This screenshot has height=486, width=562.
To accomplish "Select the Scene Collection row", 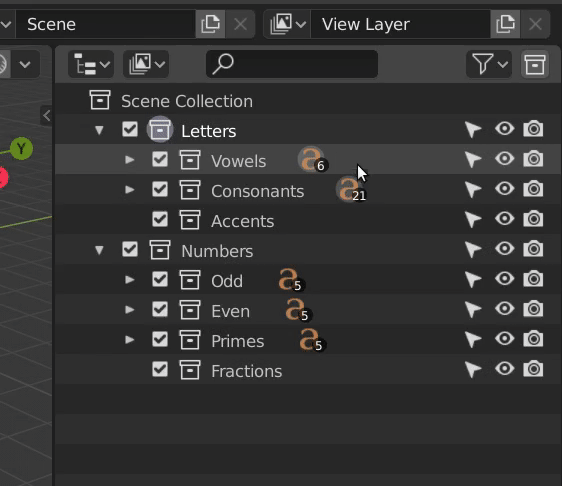I will (x=308, y=101).
